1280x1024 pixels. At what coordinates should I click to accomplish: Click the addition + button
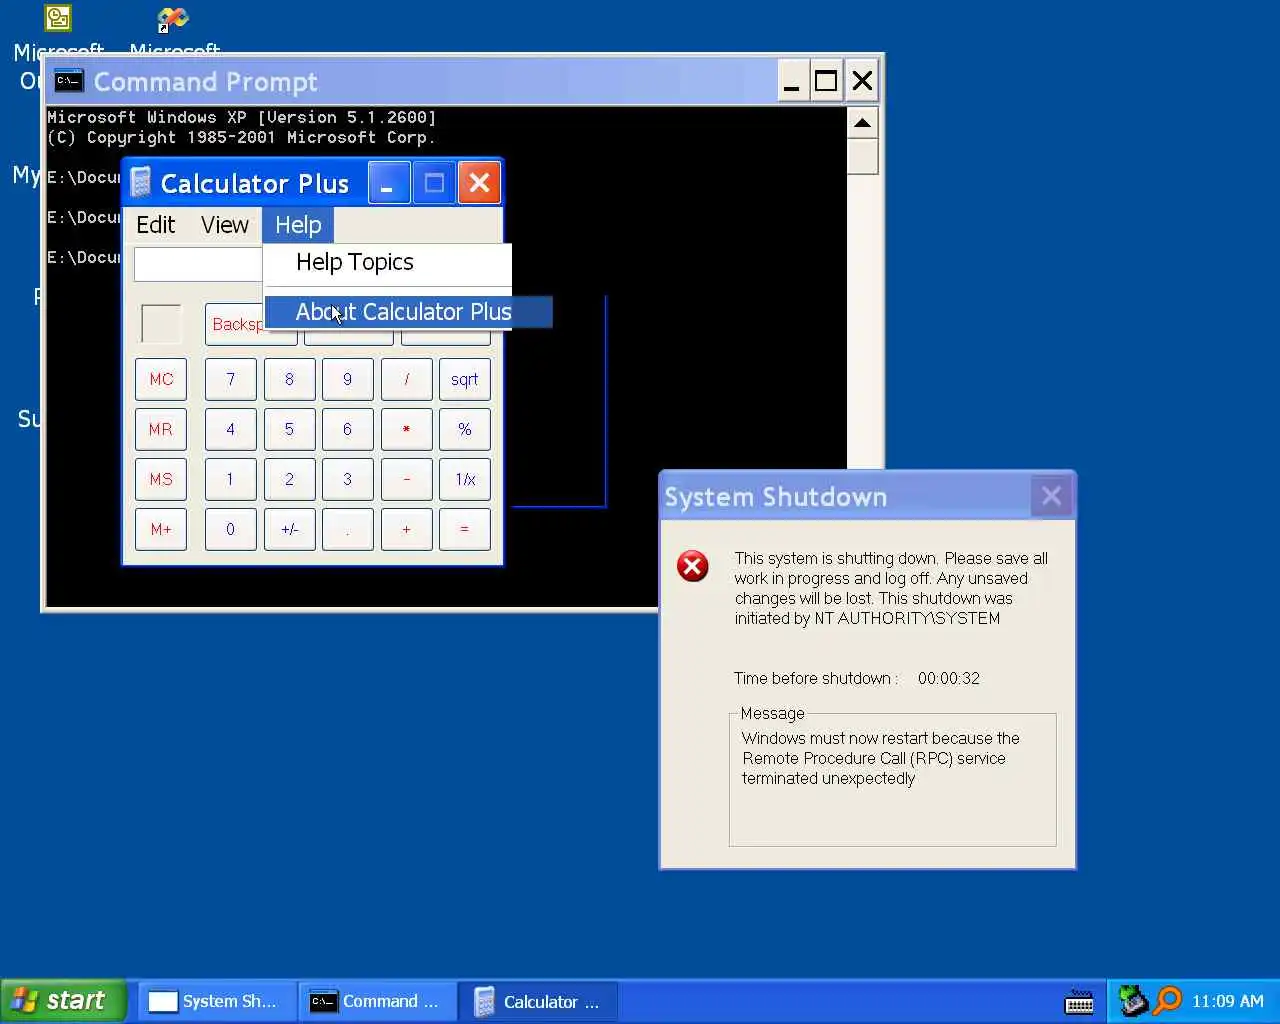406,529
